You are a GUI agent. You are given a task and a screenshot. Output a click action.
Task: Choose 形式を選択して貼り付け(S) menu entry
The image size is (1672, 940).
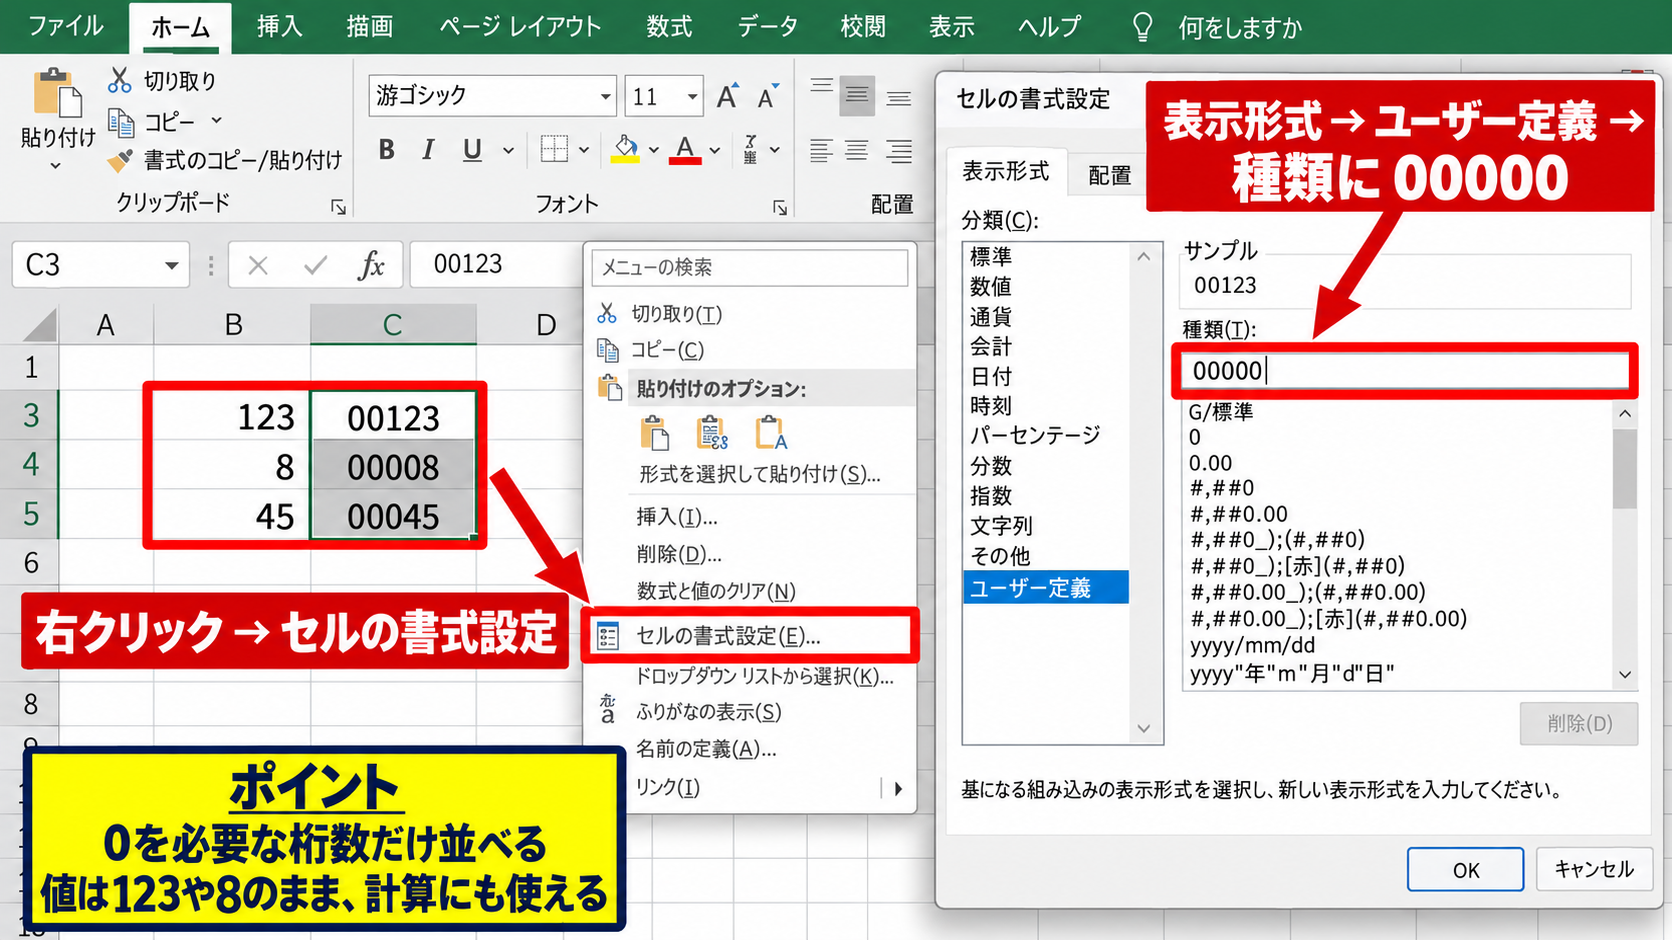tap(758, 474)
